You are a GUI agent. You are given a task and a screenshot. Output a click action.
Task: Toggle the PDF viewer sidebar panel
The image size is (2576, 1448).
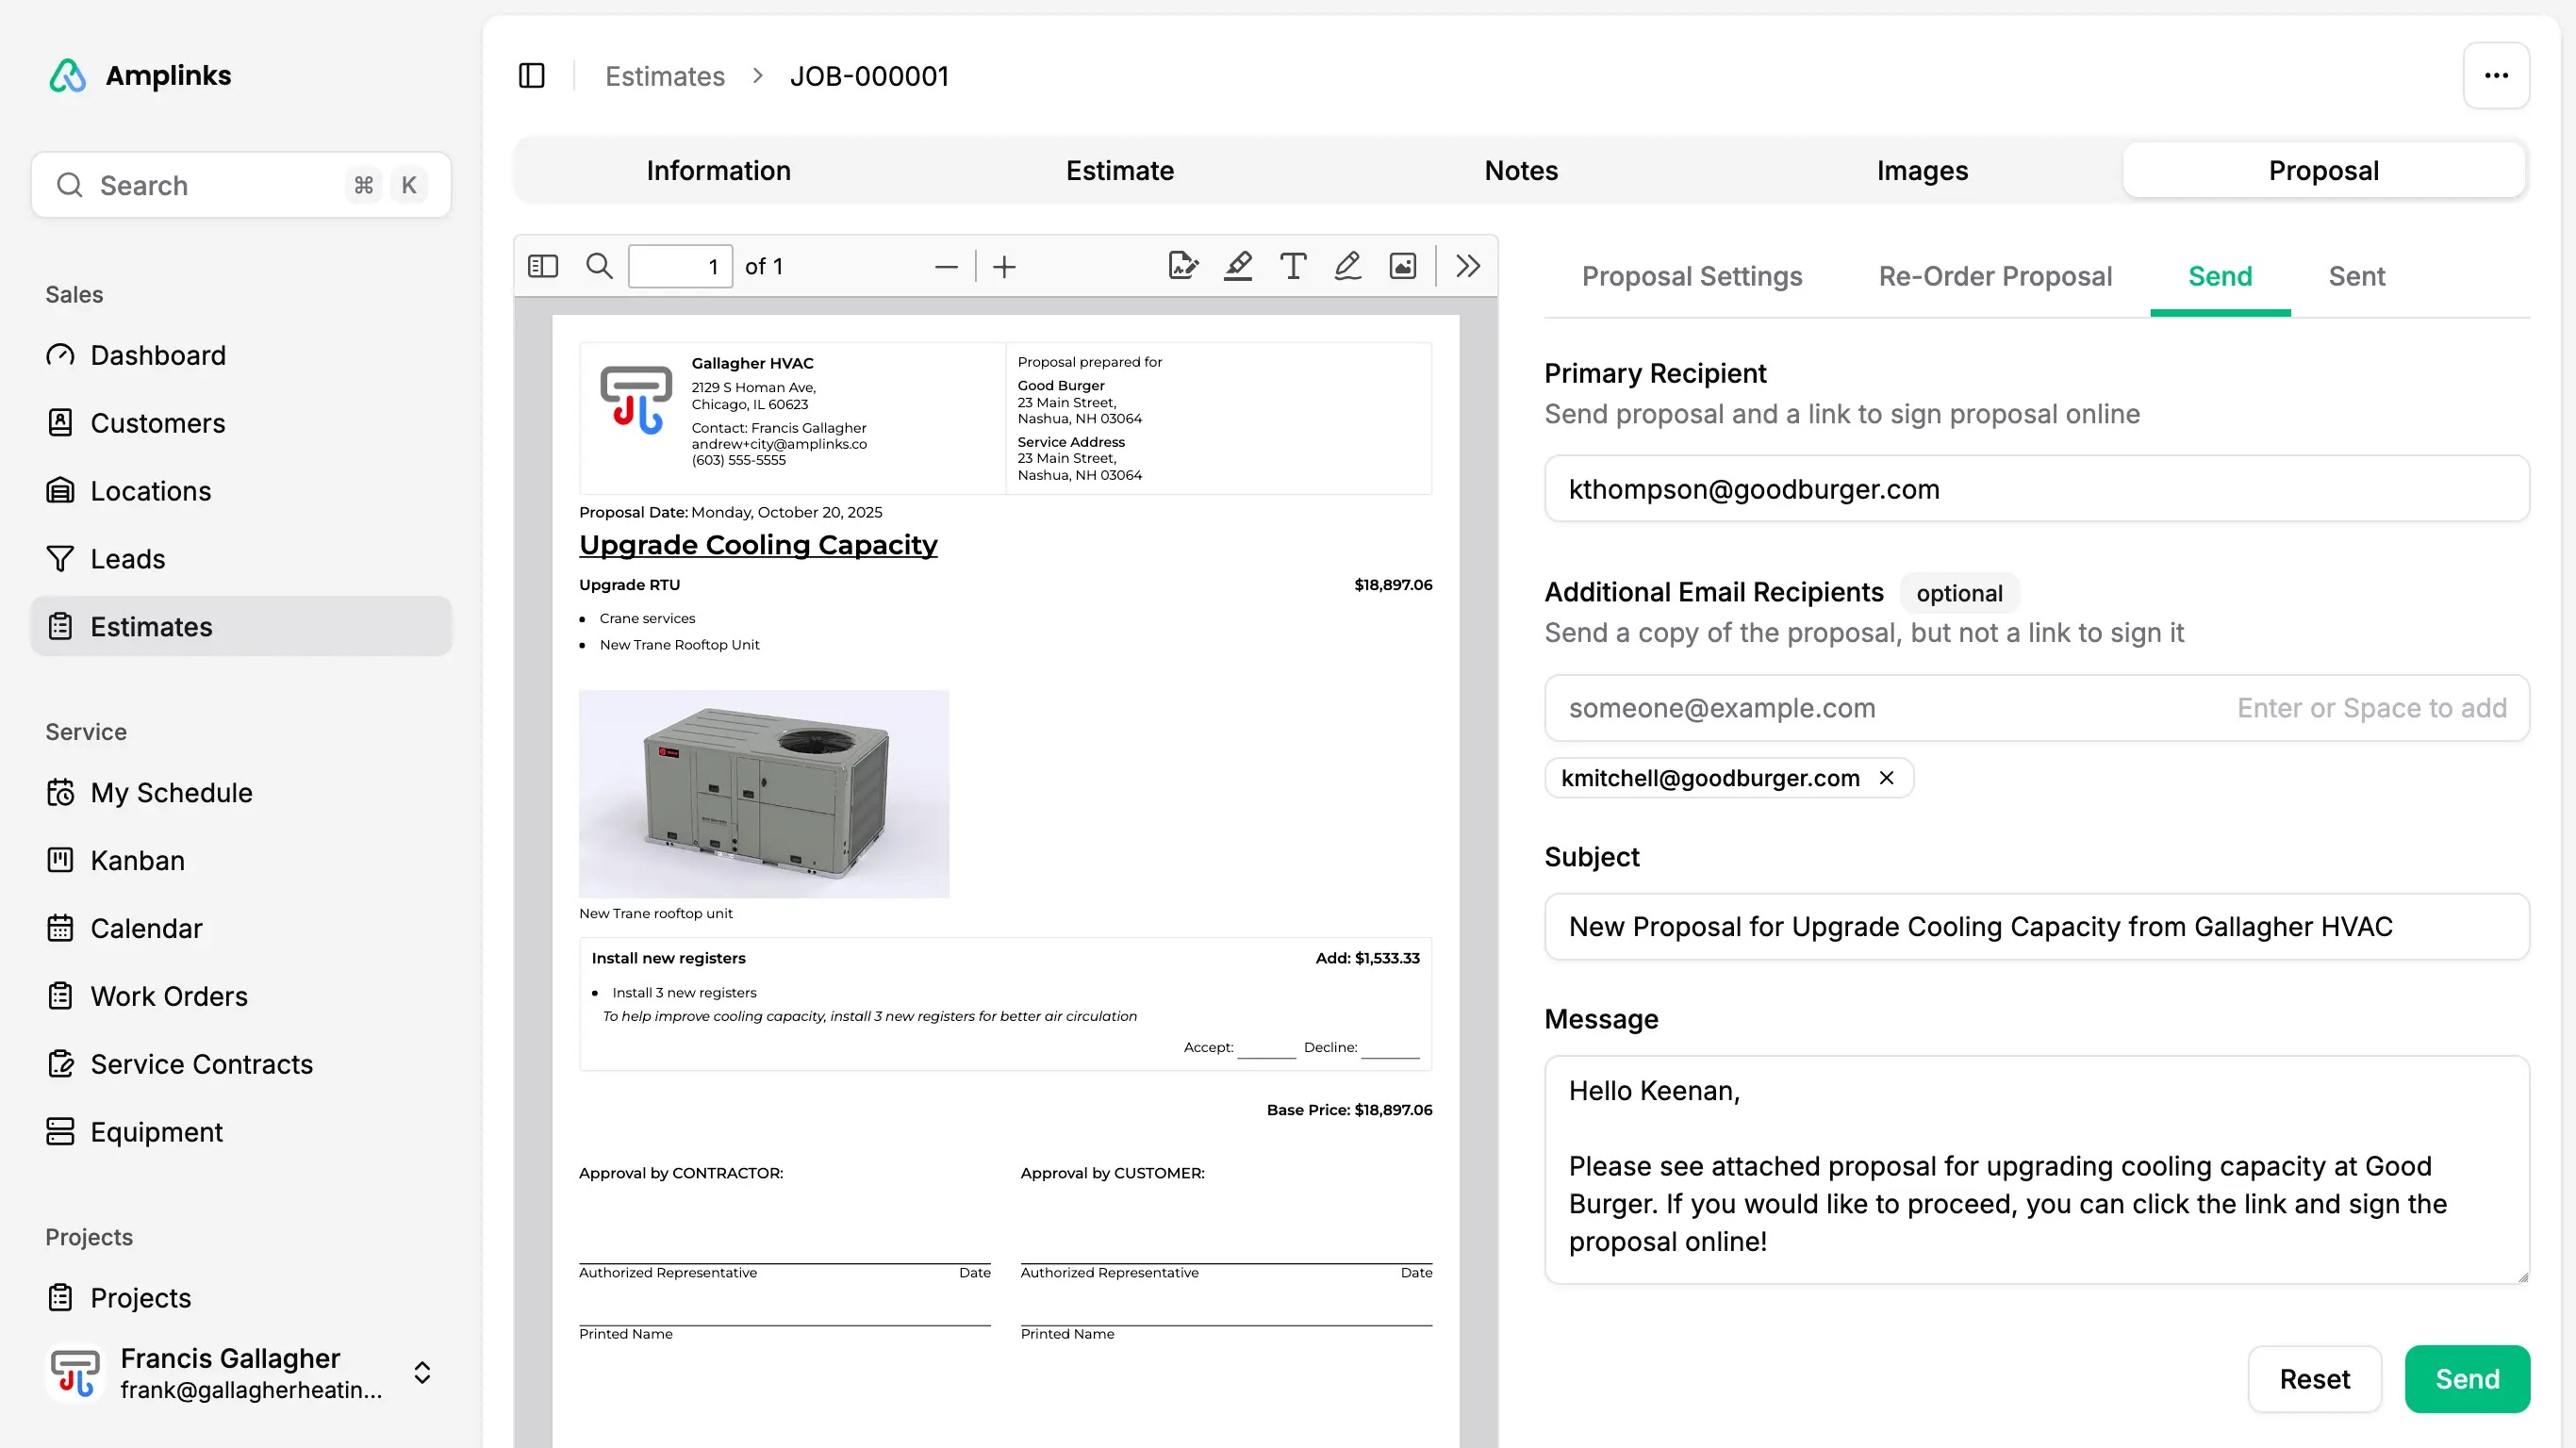[543, 266]
